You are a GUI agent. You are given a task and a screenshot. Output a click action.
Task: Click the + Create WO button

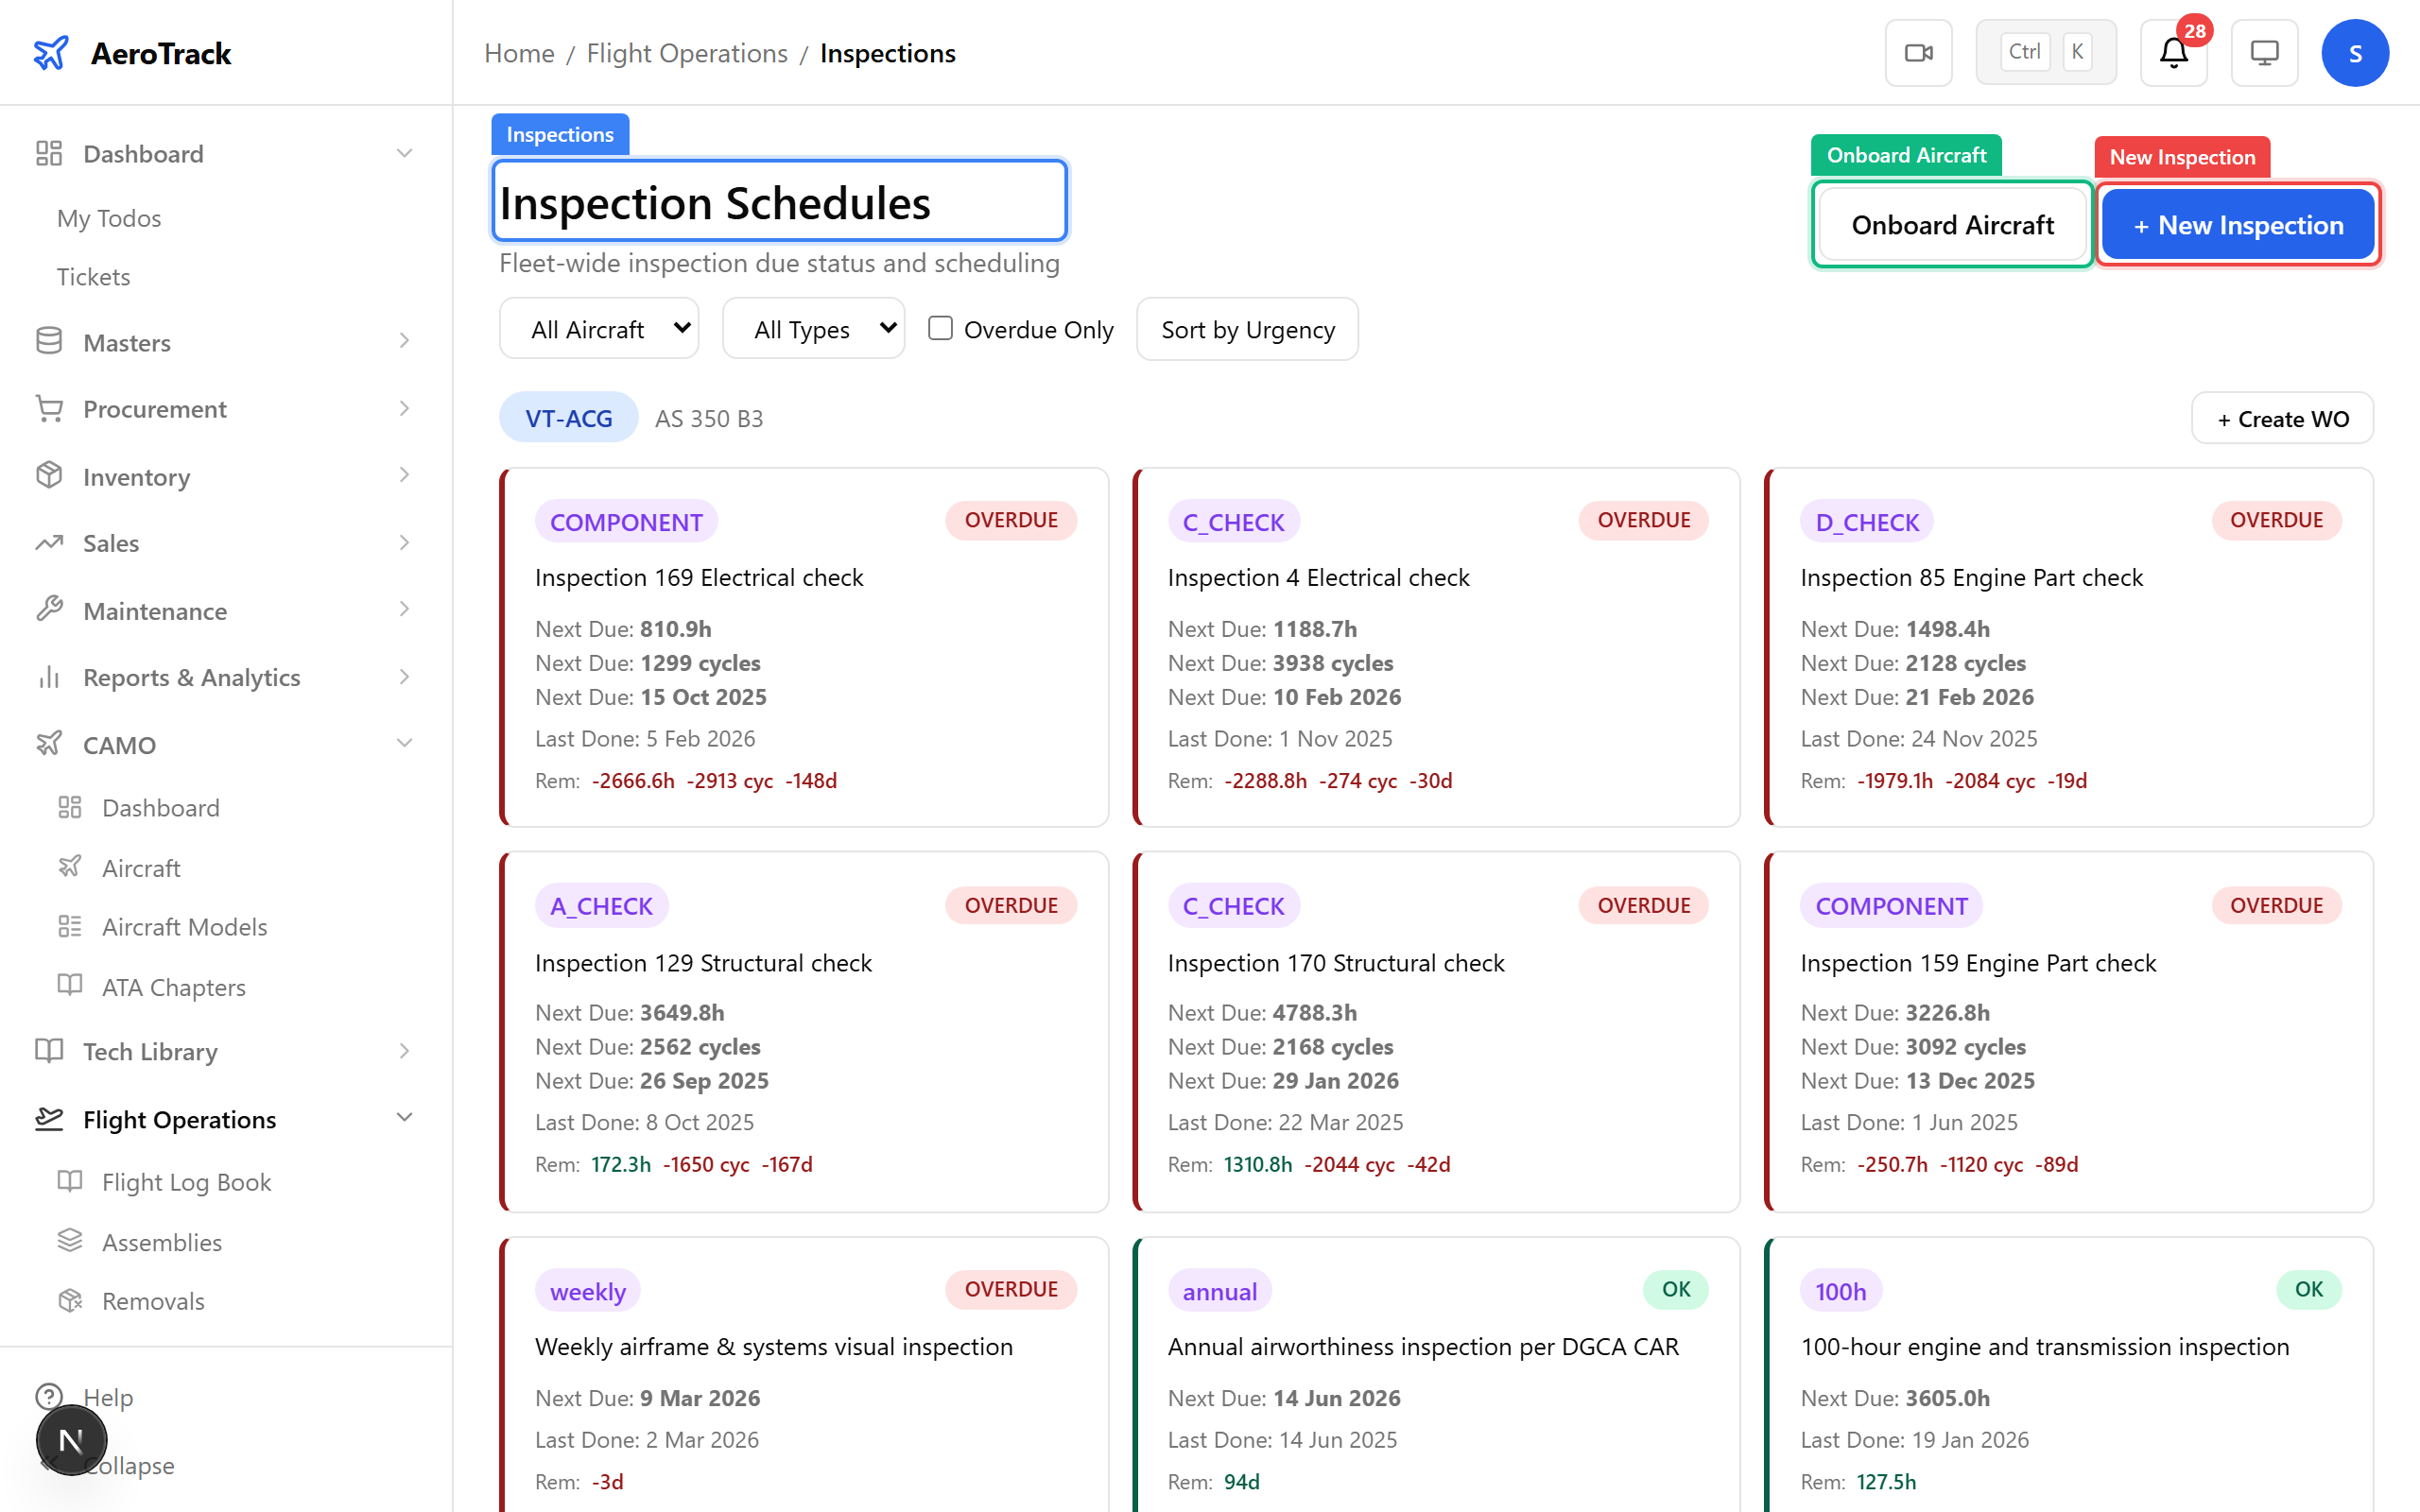point(2281,418)
